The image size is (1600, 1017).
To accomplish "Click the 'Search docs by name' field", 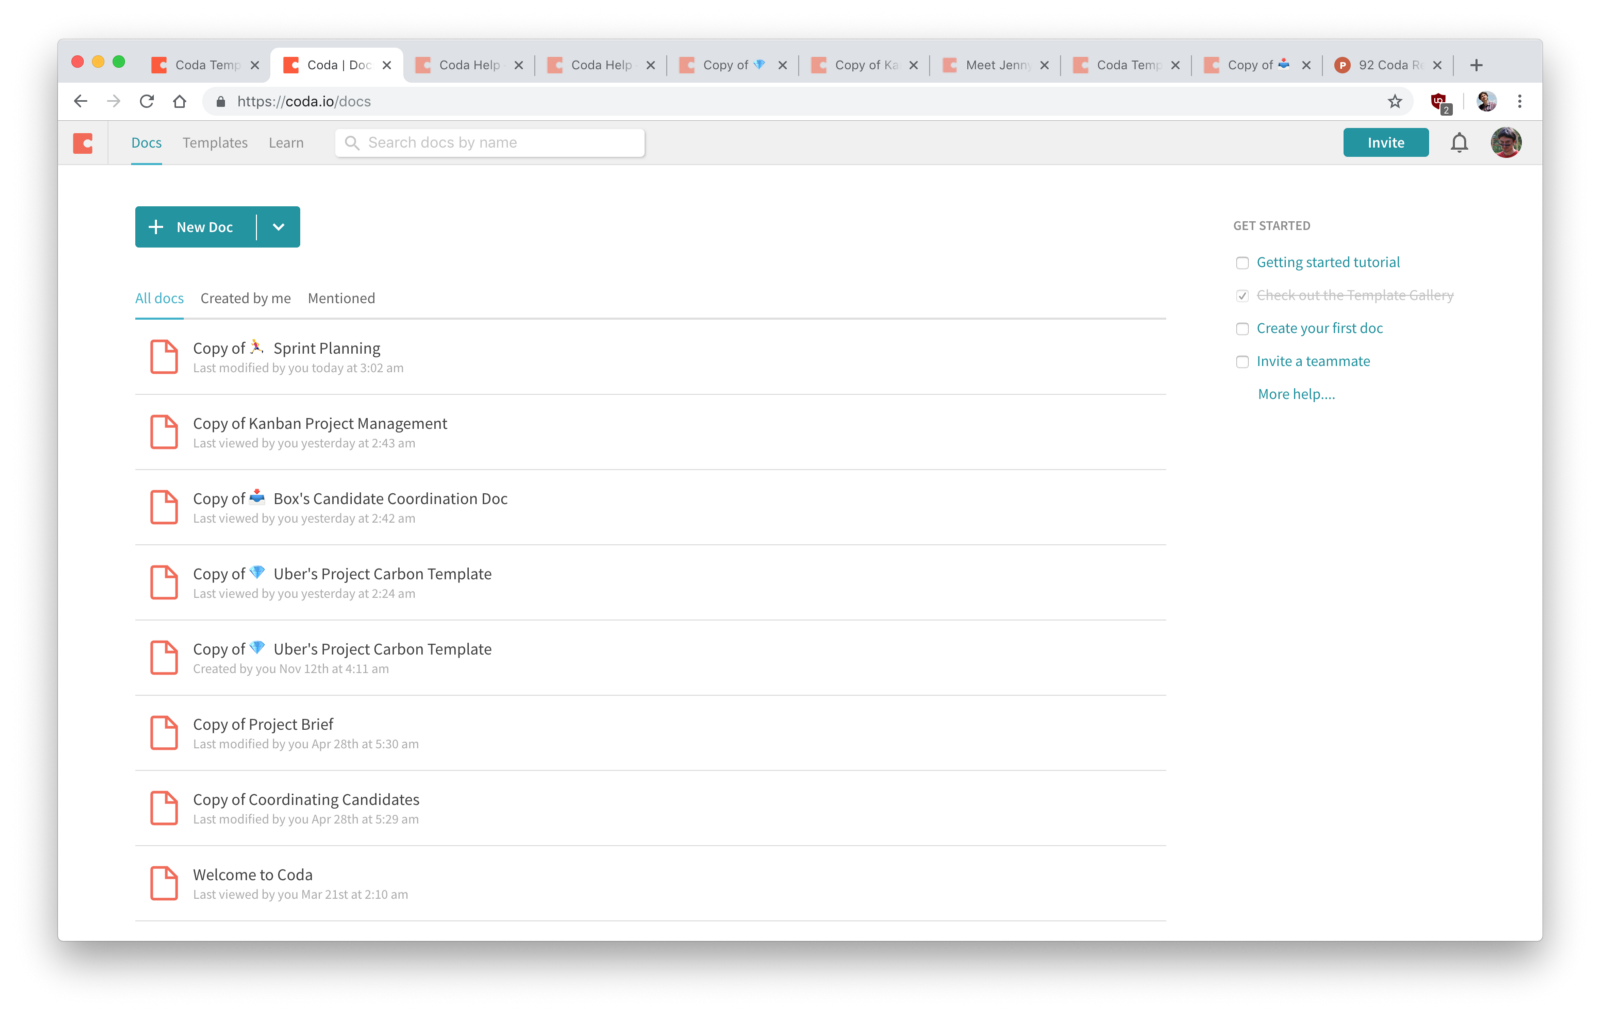I will 490,143.
